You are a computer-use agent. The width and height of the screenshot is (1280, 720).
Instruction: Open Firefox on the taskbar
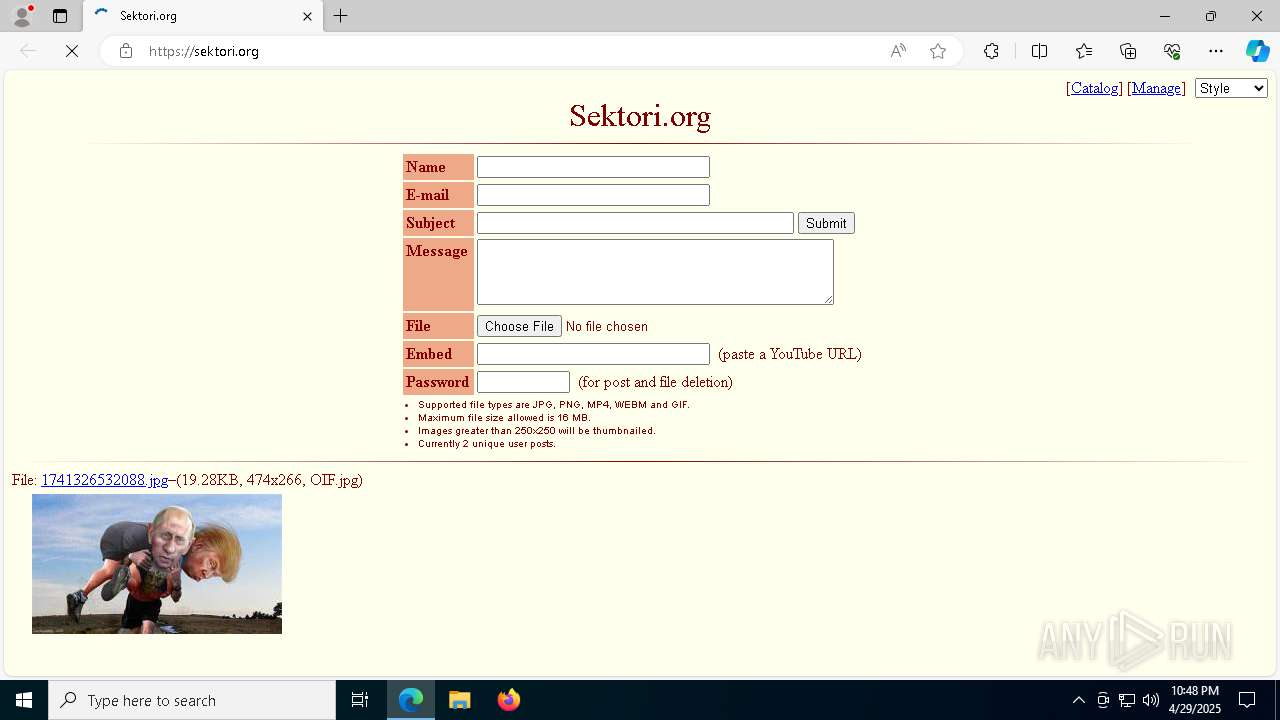click(x=508, y=700)
